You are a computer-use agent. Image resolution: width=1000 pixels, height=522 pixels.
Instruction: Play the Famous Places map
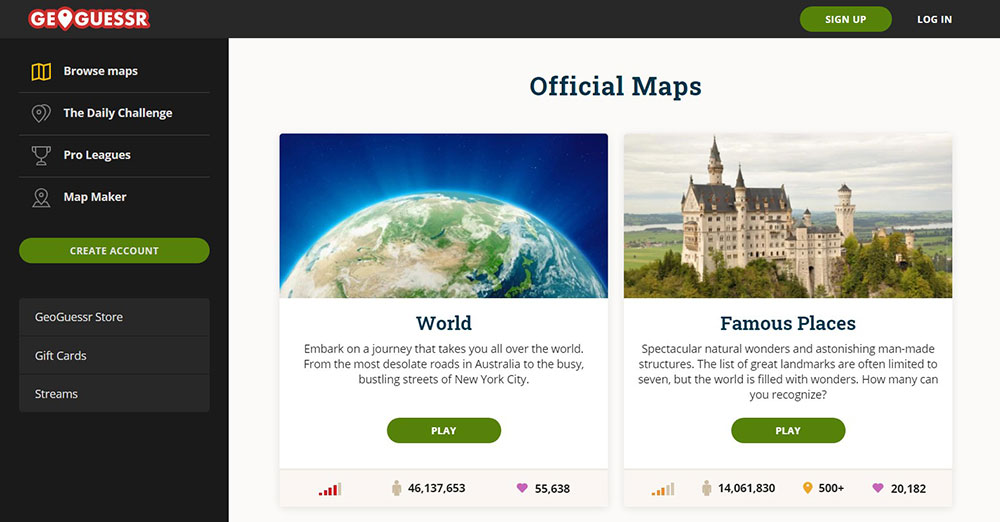tap(788, 431)
